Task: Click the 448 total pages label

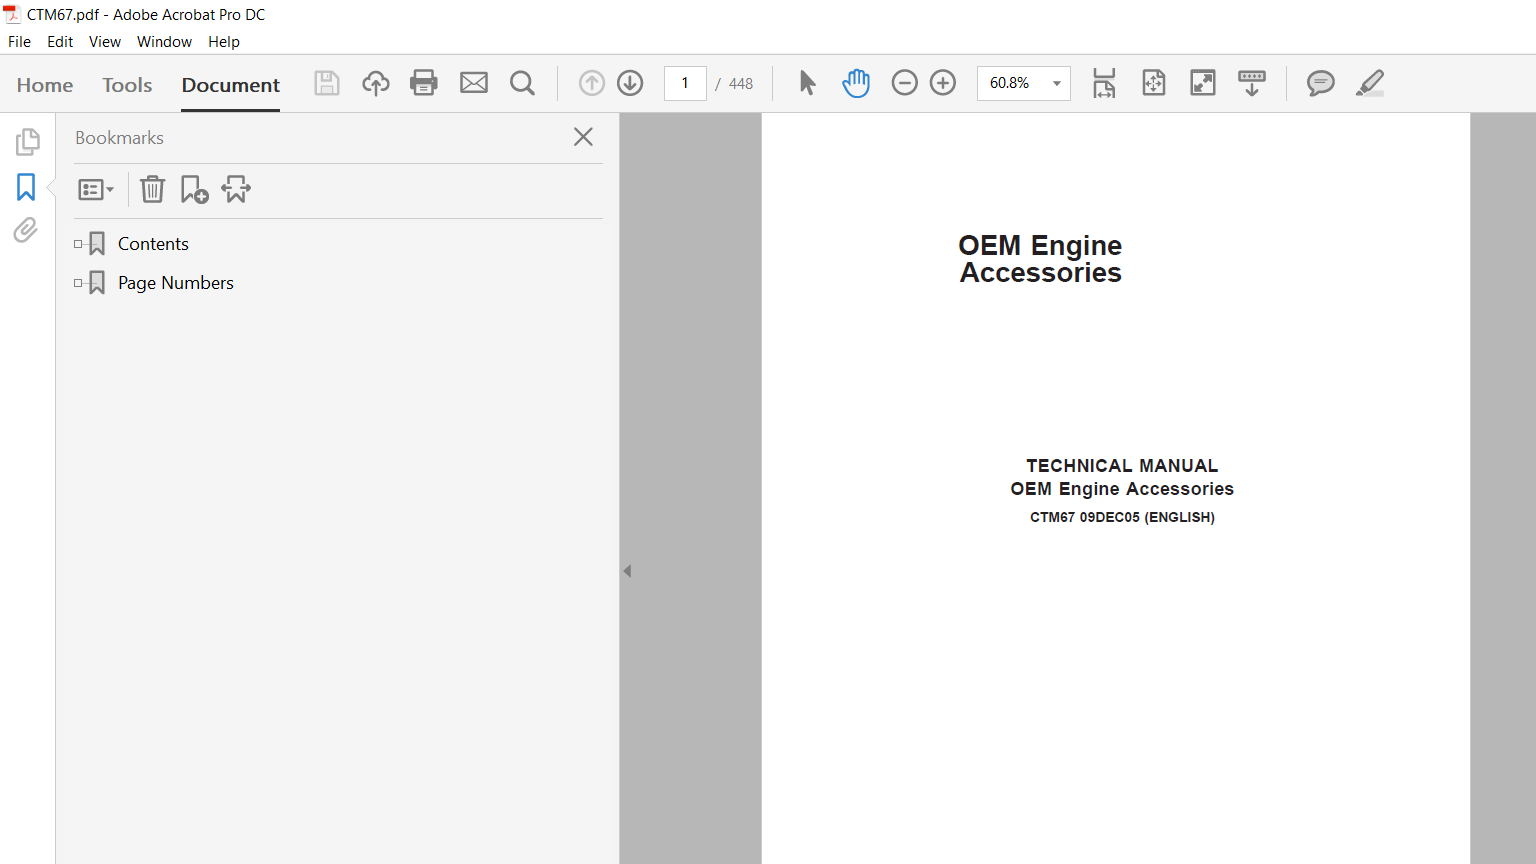Action: (x=741, y=84)
